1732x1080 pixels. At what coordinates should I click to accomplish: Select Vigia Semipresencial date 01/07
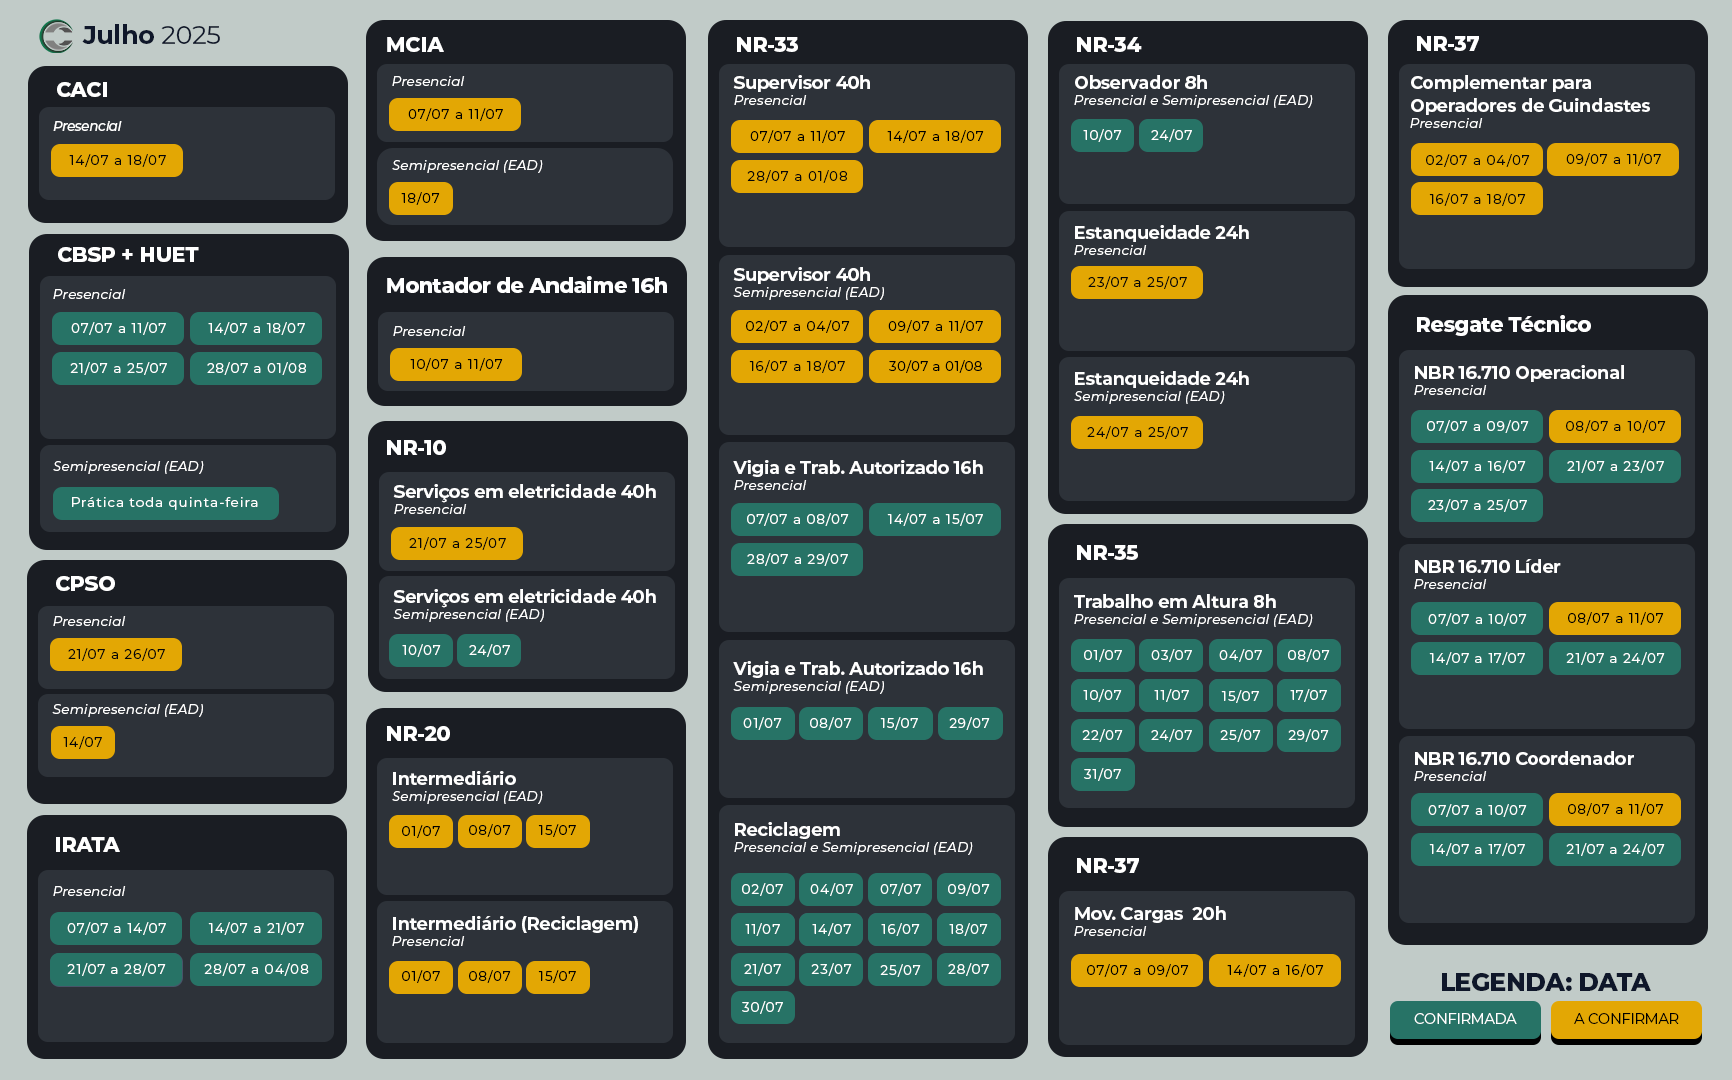pos(762,723)
